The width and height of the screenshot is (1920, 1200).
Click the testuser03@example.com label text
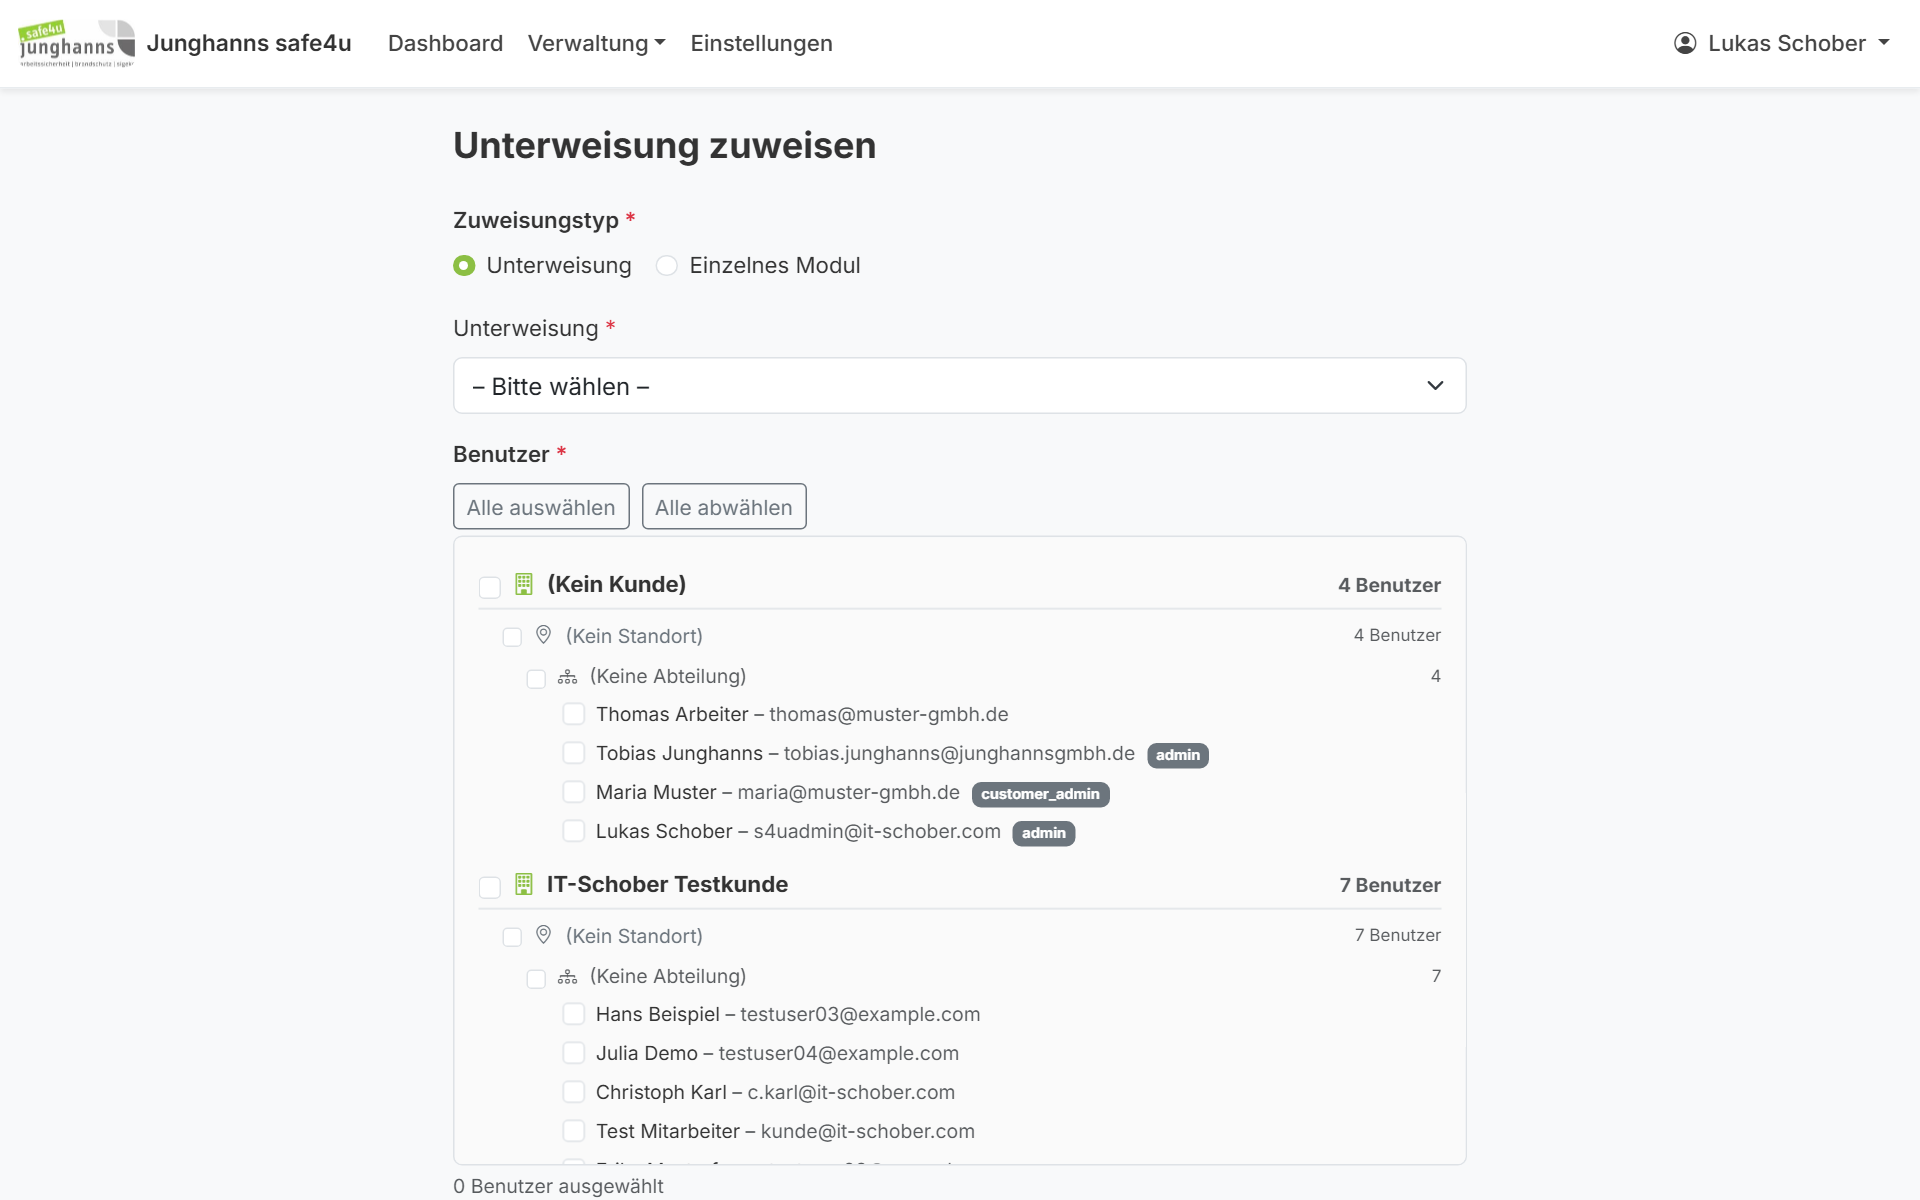860,1014
